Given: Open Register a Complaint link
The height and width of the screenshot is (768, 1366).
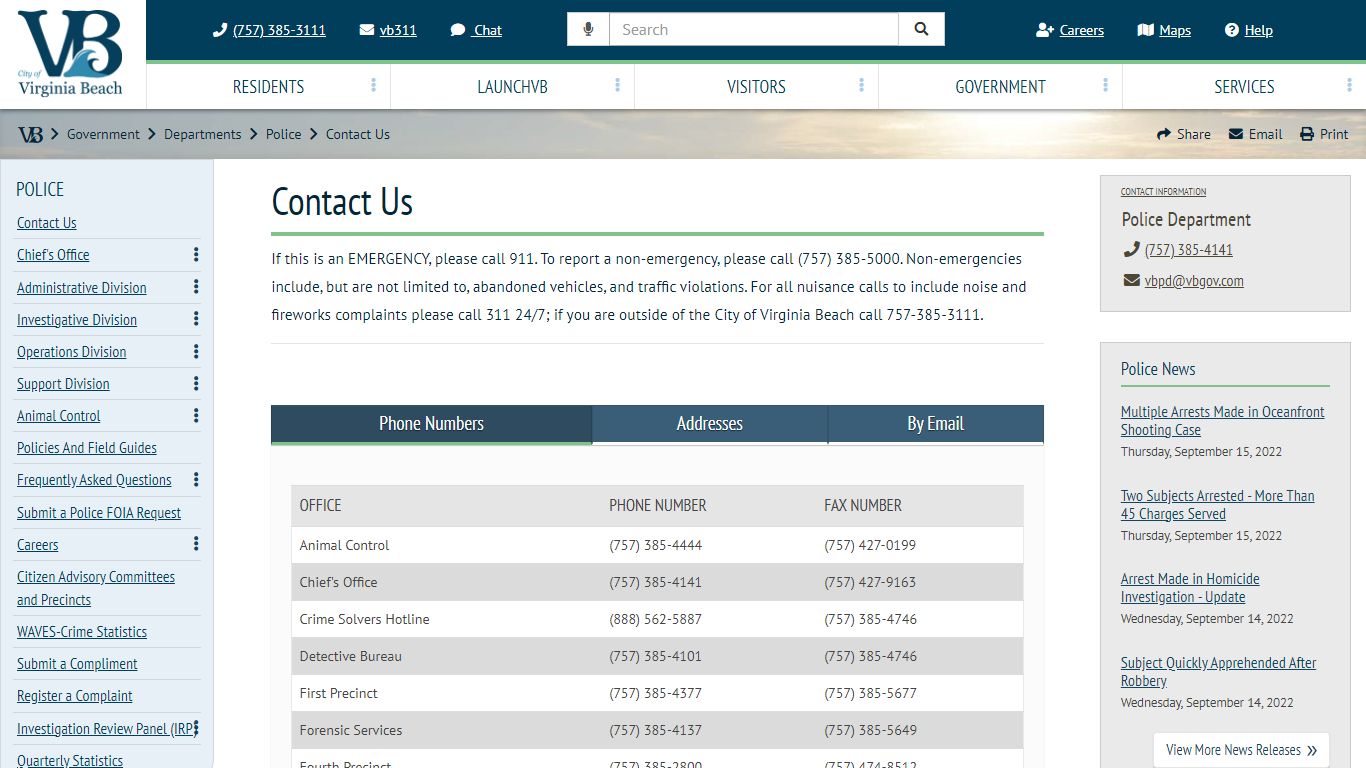Looking at the screenshot, I should (75, 696).
